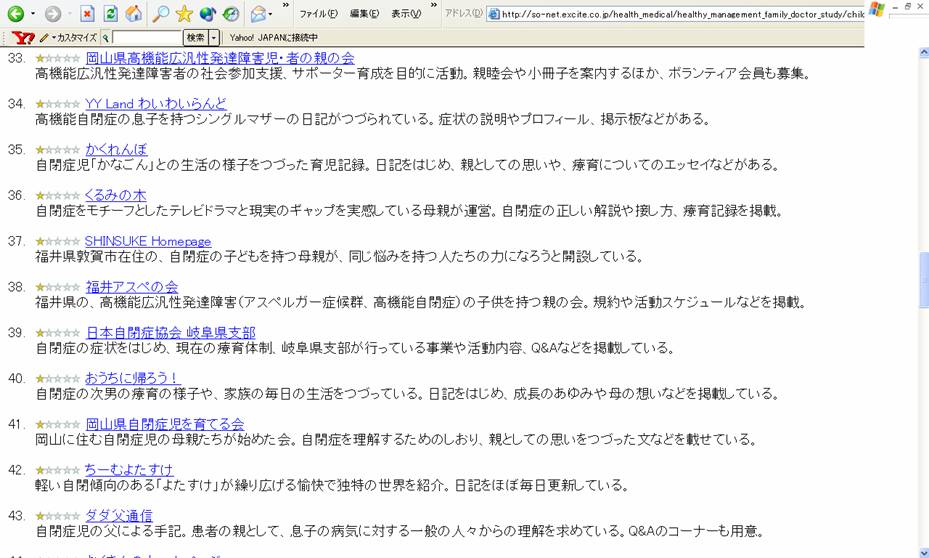This screenshot has height=558, width=929.
Task: Open History with the green clock icon
Action: point(231,13)
